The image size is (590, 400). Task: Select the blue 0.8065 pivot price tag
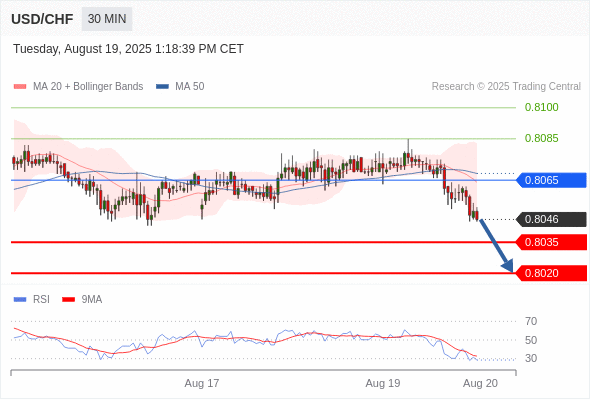pos(551,180)
